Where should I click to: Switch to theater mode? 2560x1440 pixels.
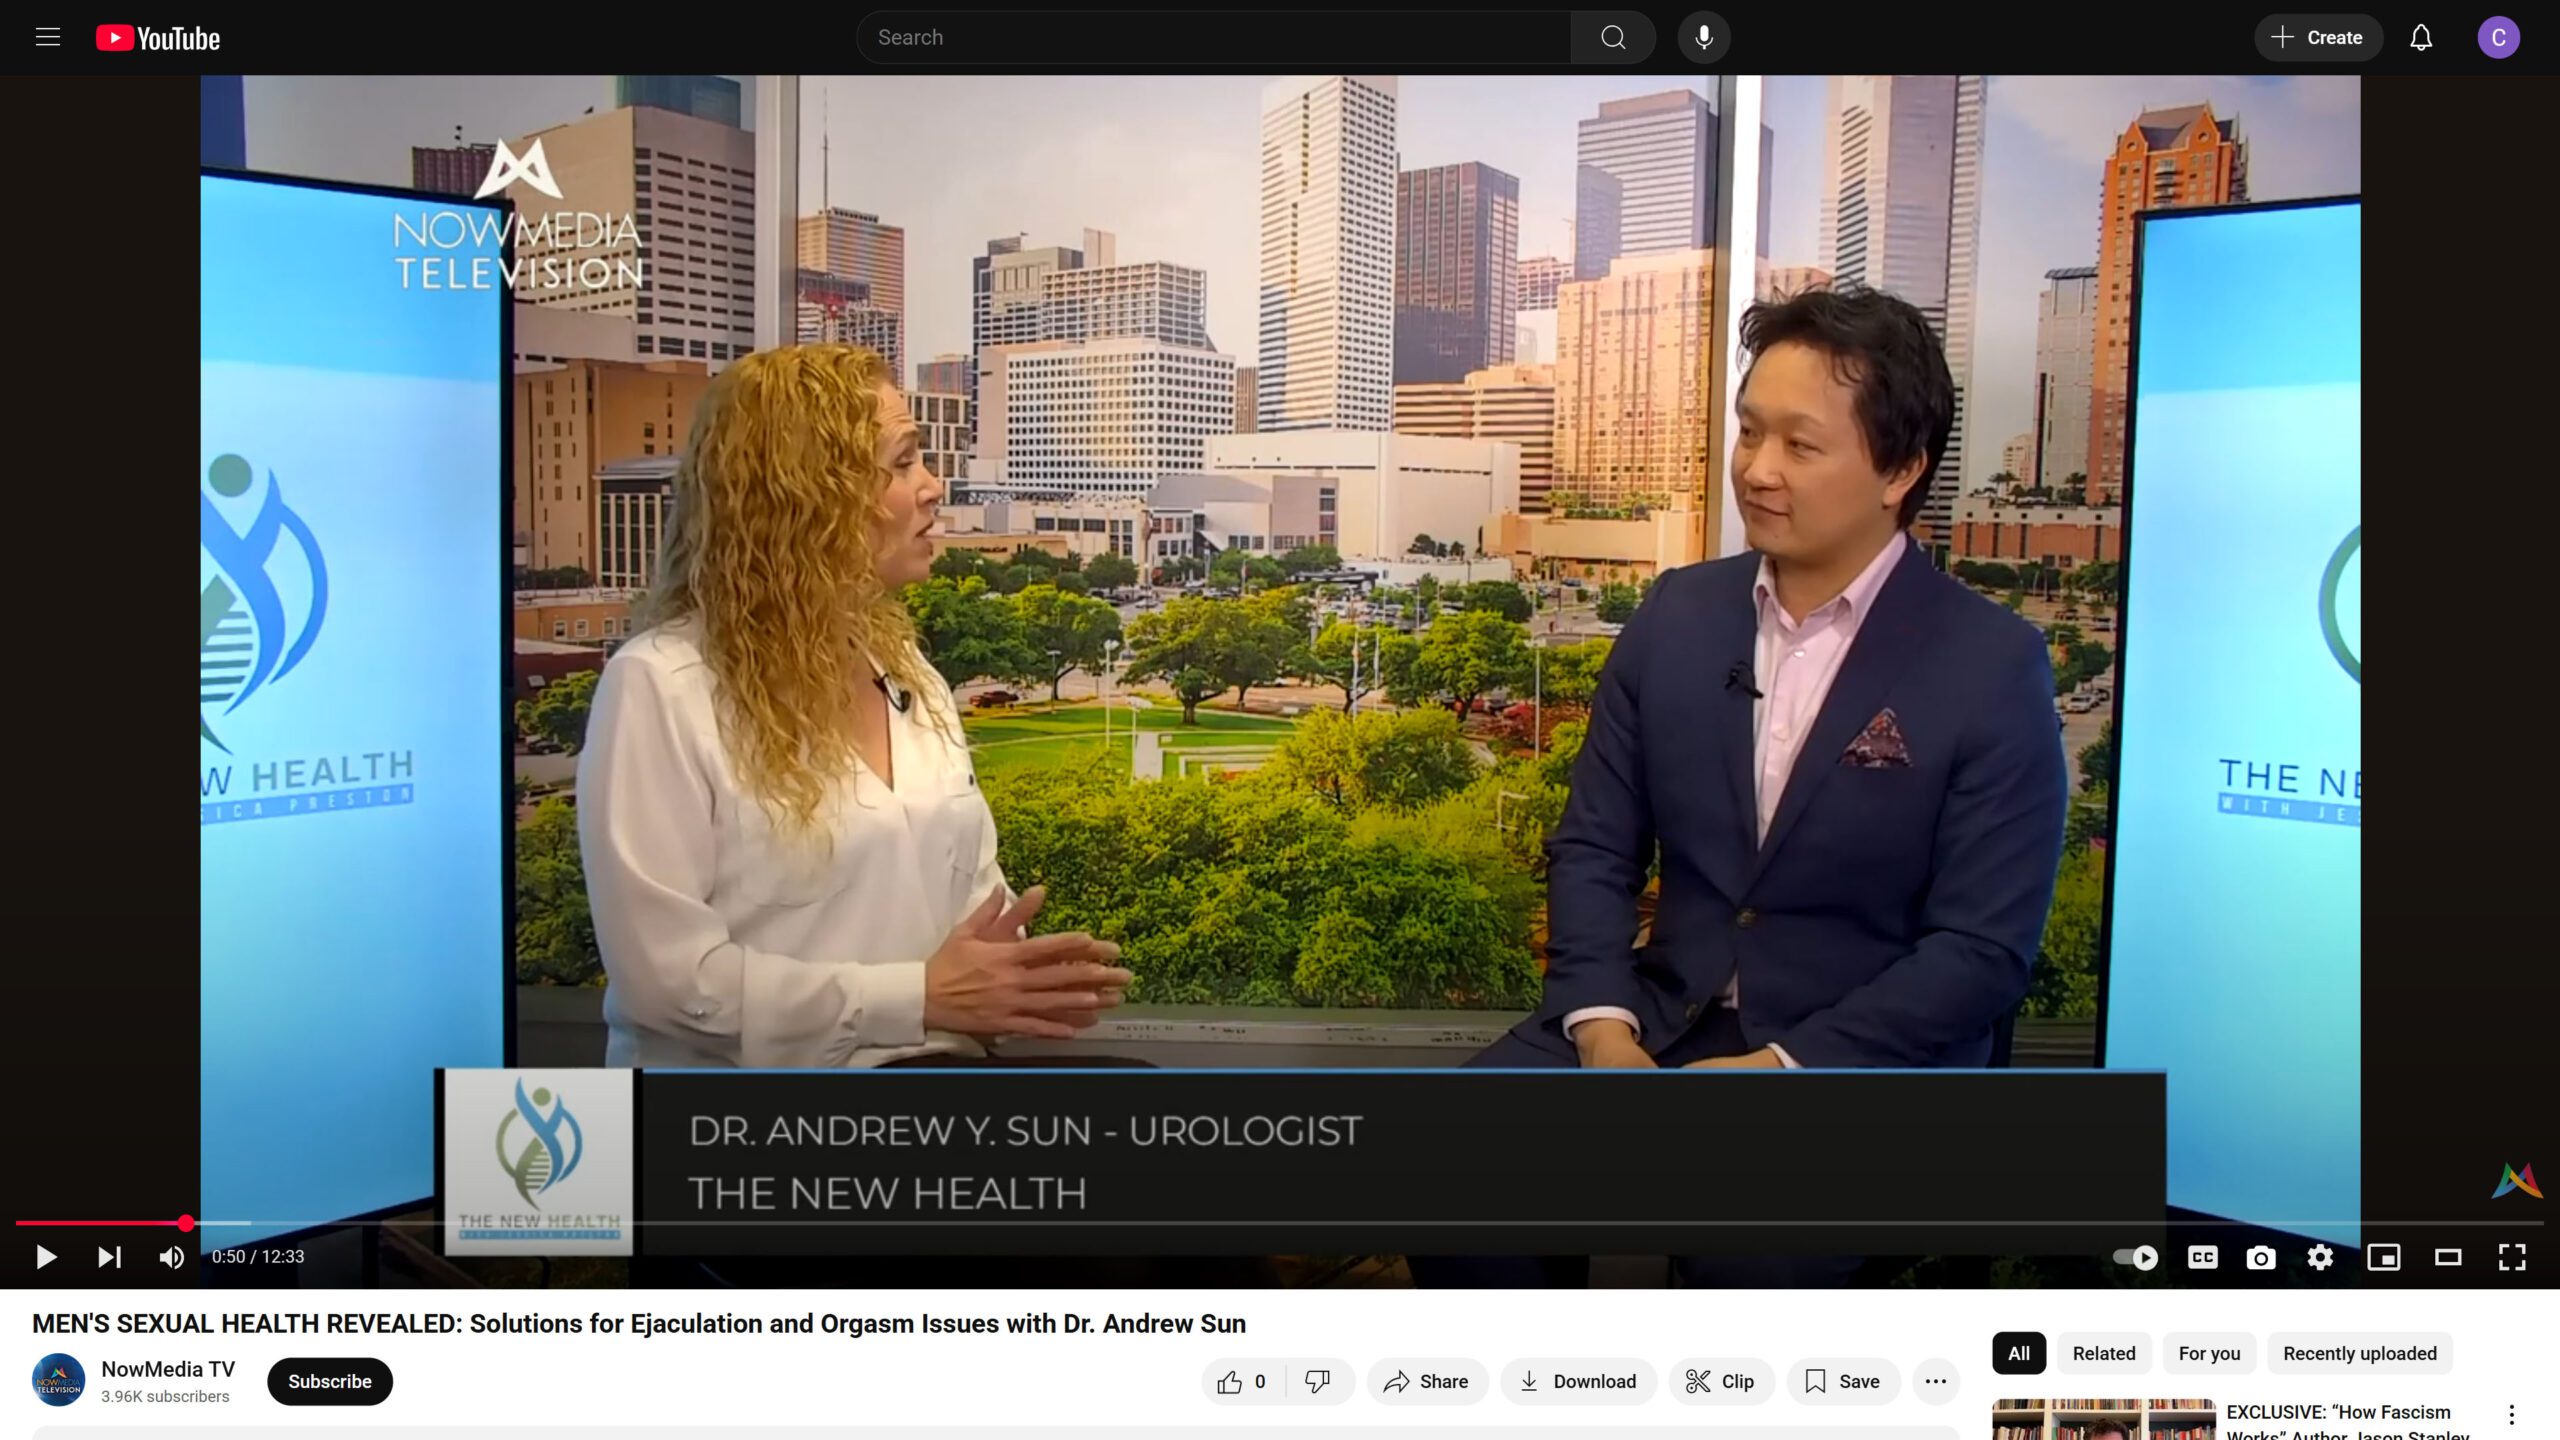tap(2447, 1257)
